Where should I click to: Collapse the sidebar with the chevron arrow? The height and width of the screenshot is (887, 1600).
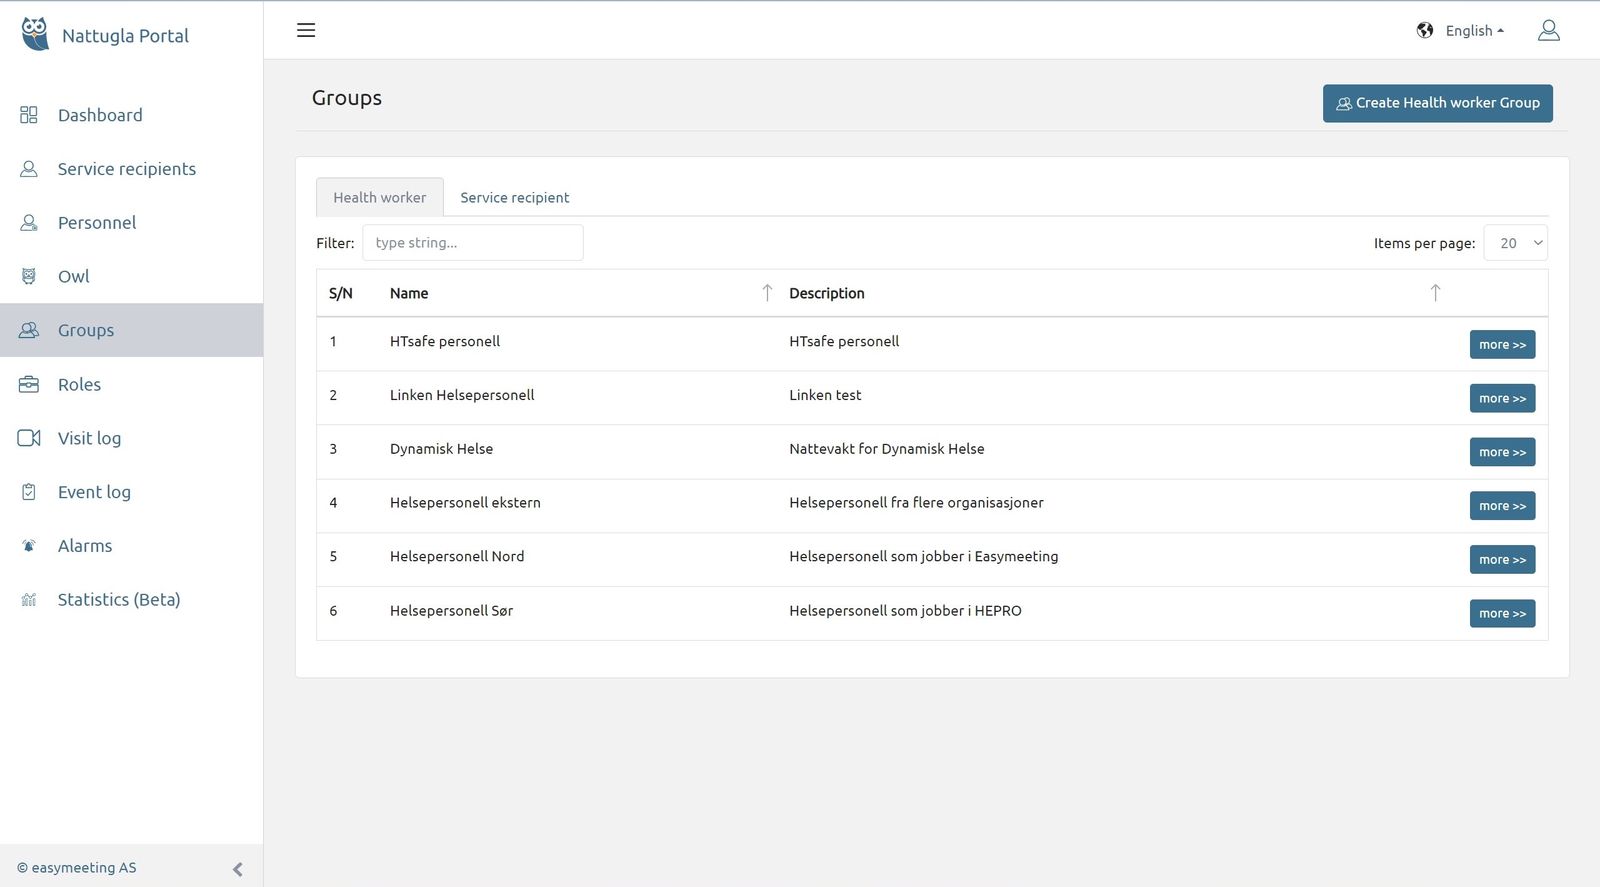(237, 869)
